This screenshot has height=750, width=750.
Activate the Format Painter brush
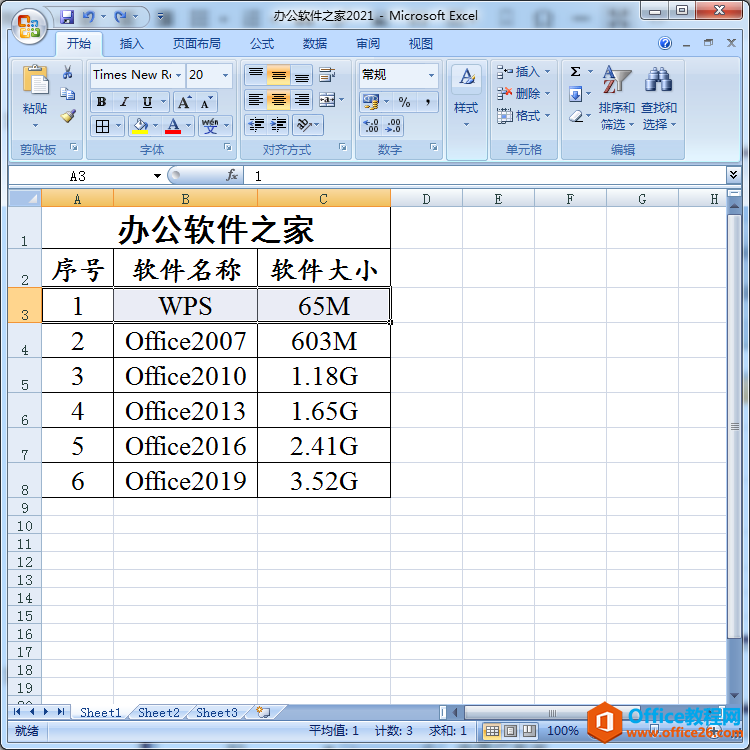pos(67,115)
